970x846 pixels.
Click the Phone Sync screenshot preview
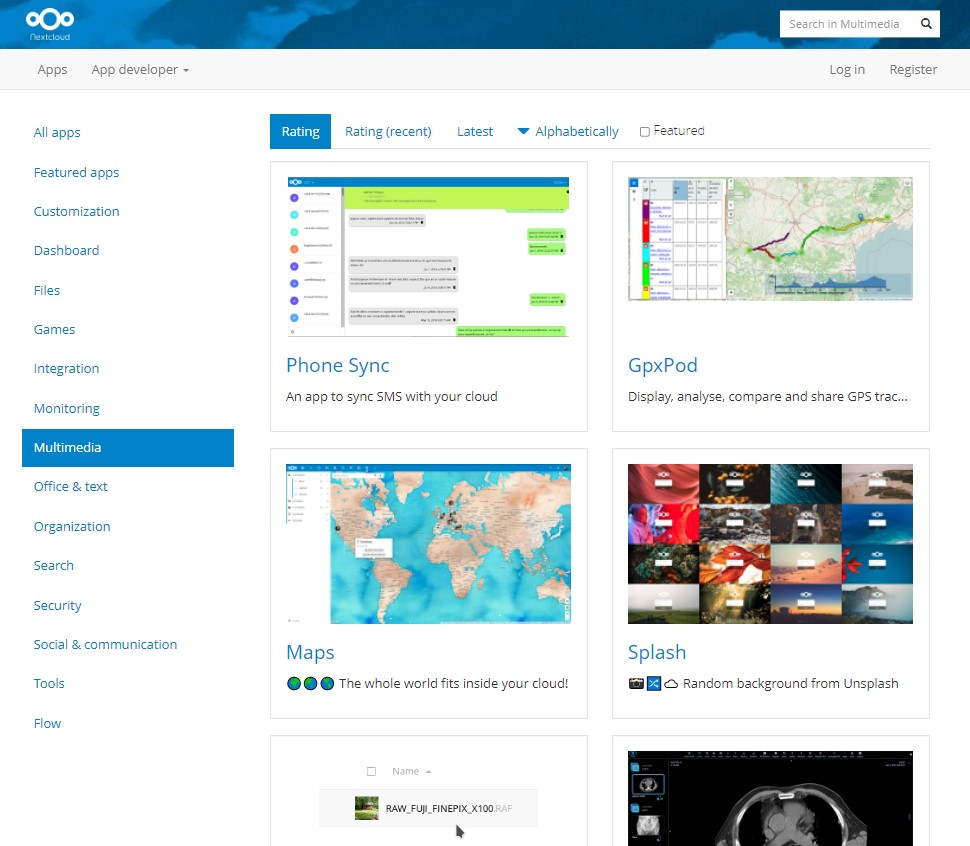[428, 256]
